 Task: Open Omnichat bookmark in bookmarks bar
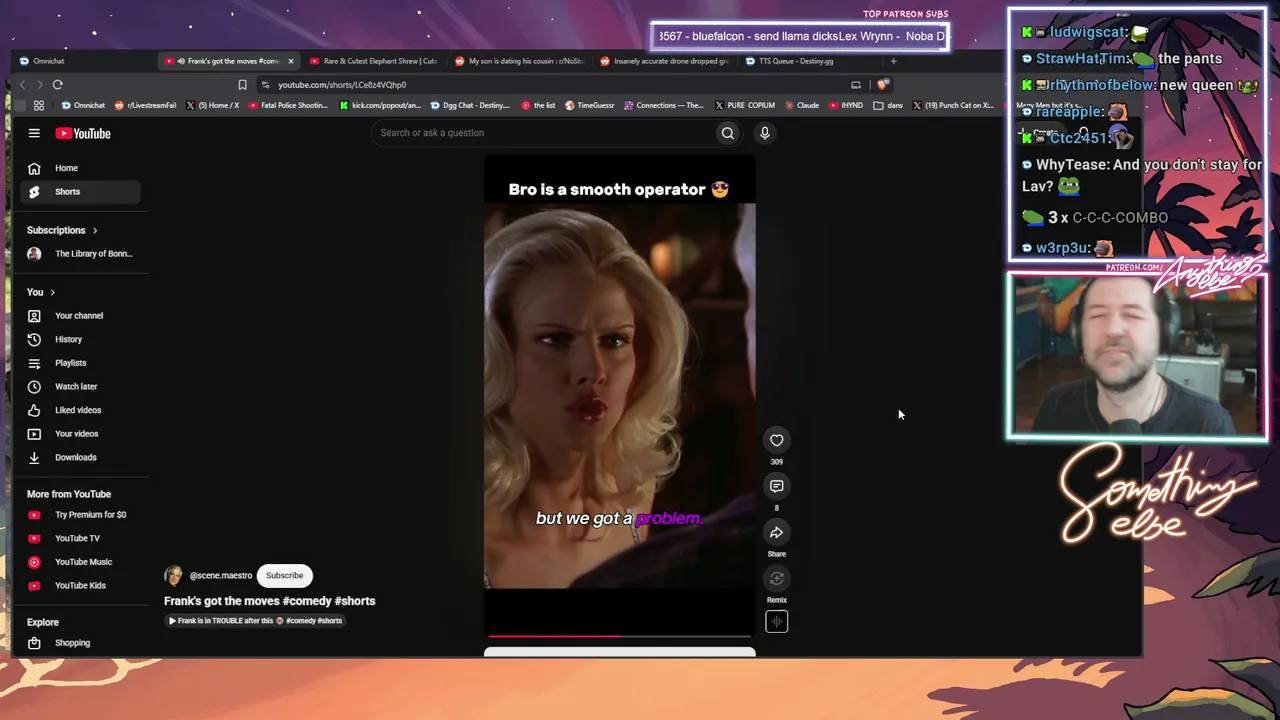(84, 105)
